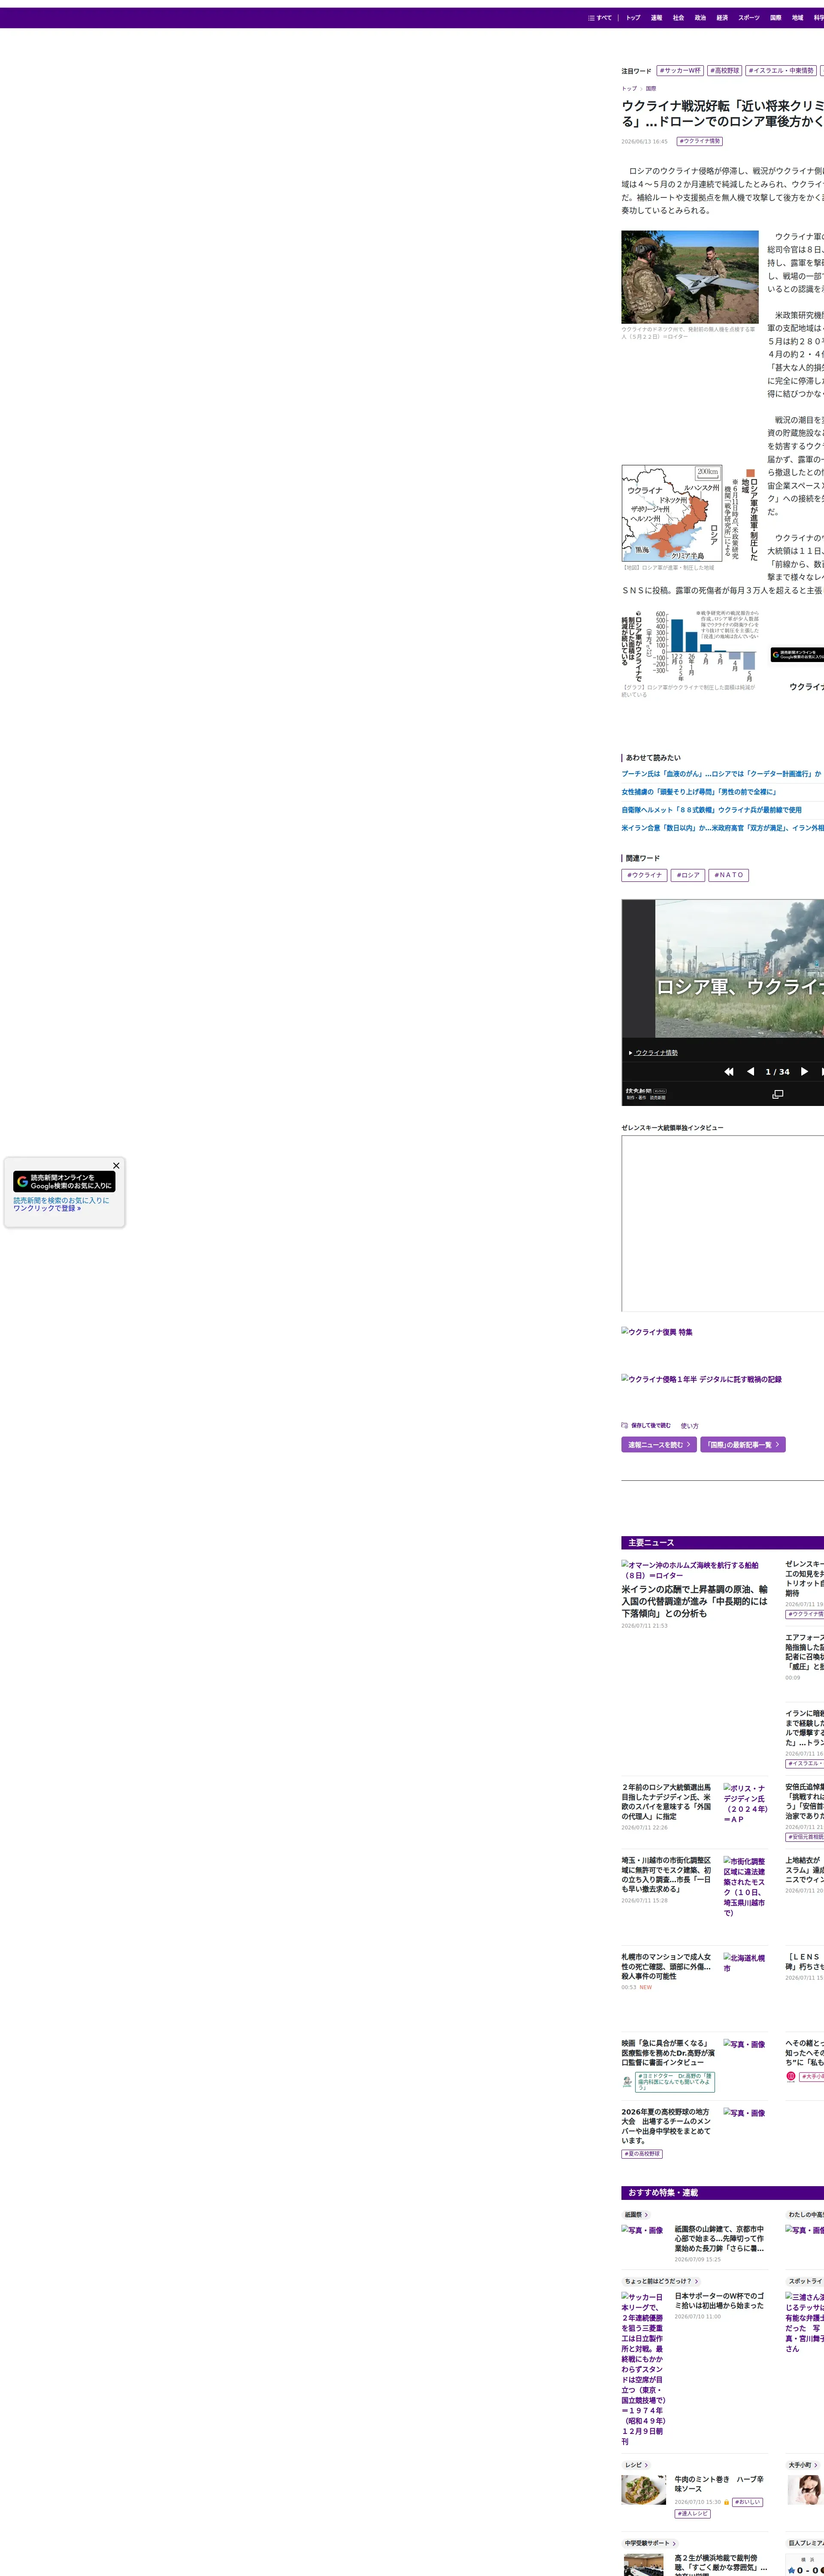Click the 使い方 link
Screen dimensions: 824x2576
(x=690, y=1426)
